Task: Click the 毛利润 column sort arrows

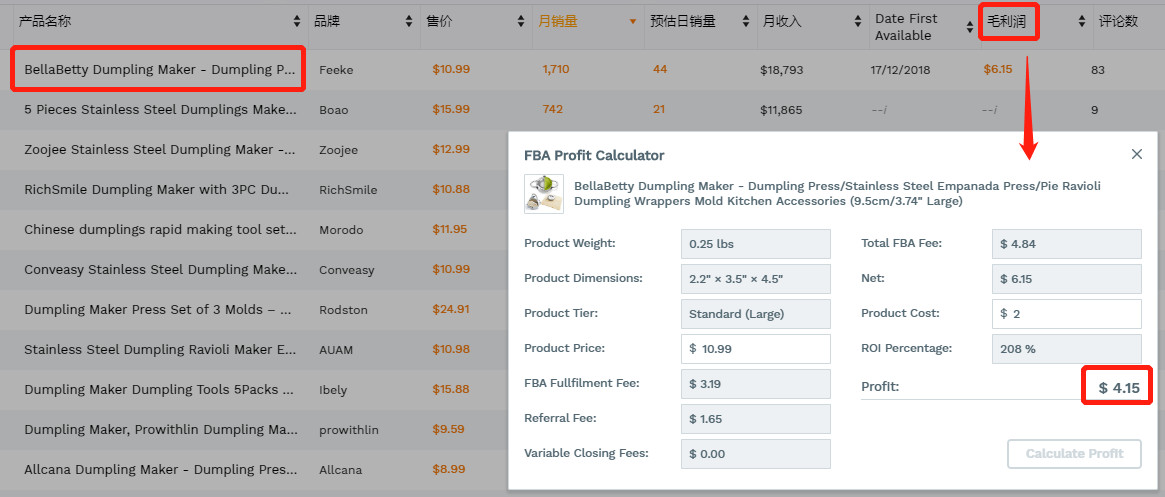Action: pos(1081,21)
